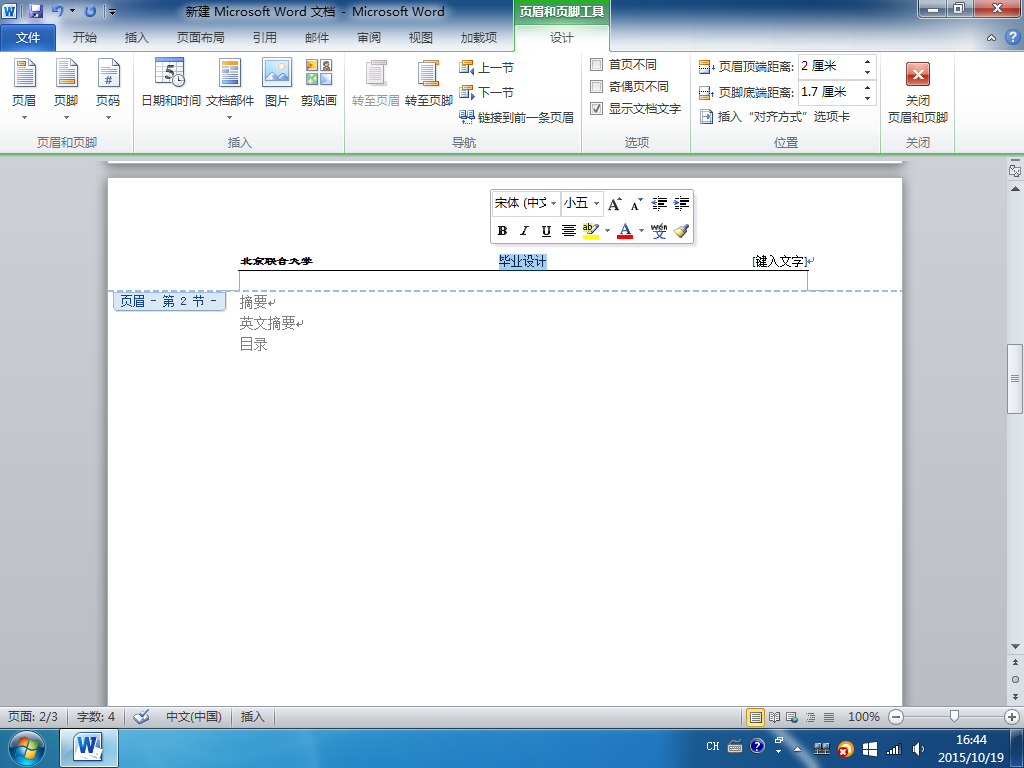
Task: Click the zoom slider handle
Action: tap(954, 717)
